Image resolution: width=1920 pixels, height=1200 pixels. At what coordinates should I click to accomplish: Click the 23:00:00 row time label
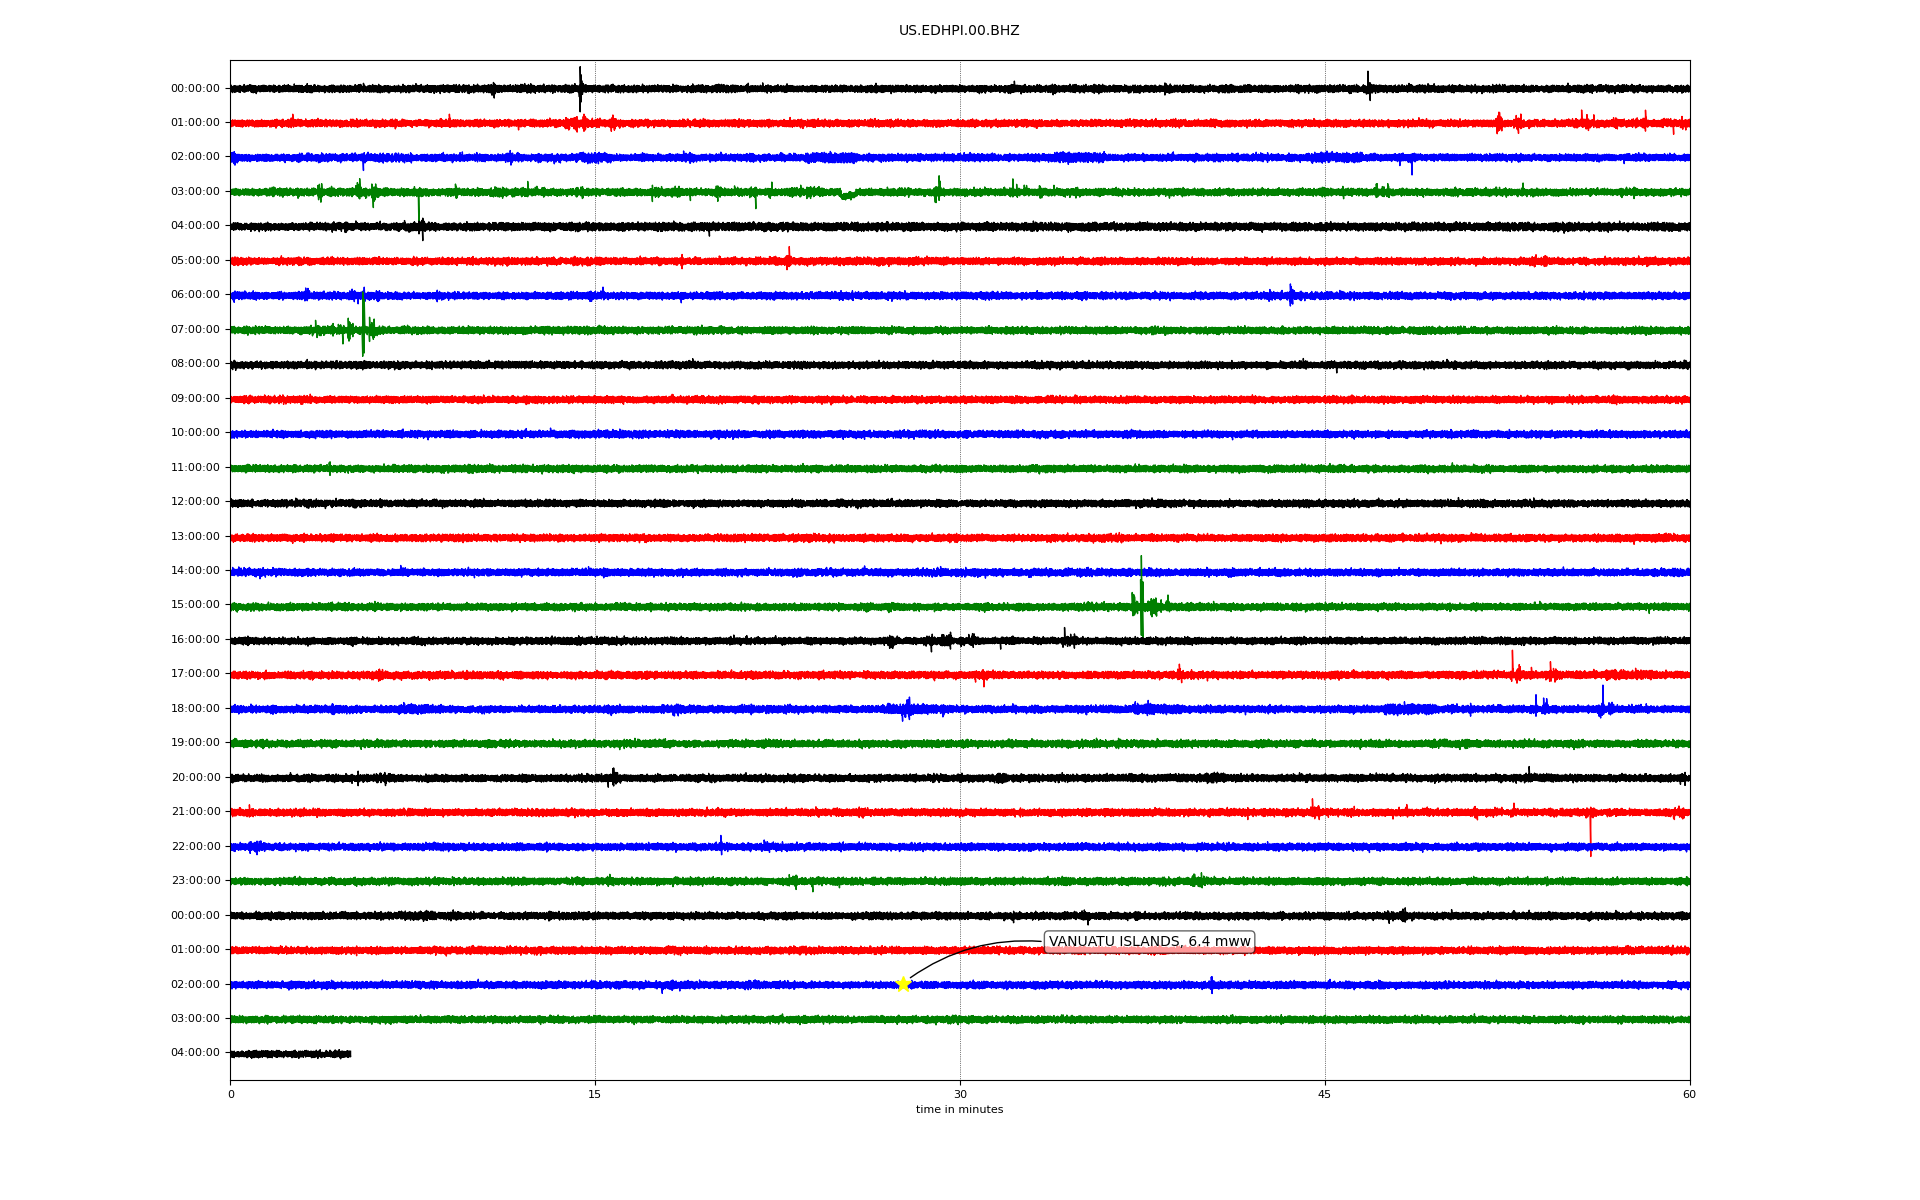[x=195, y=881]
